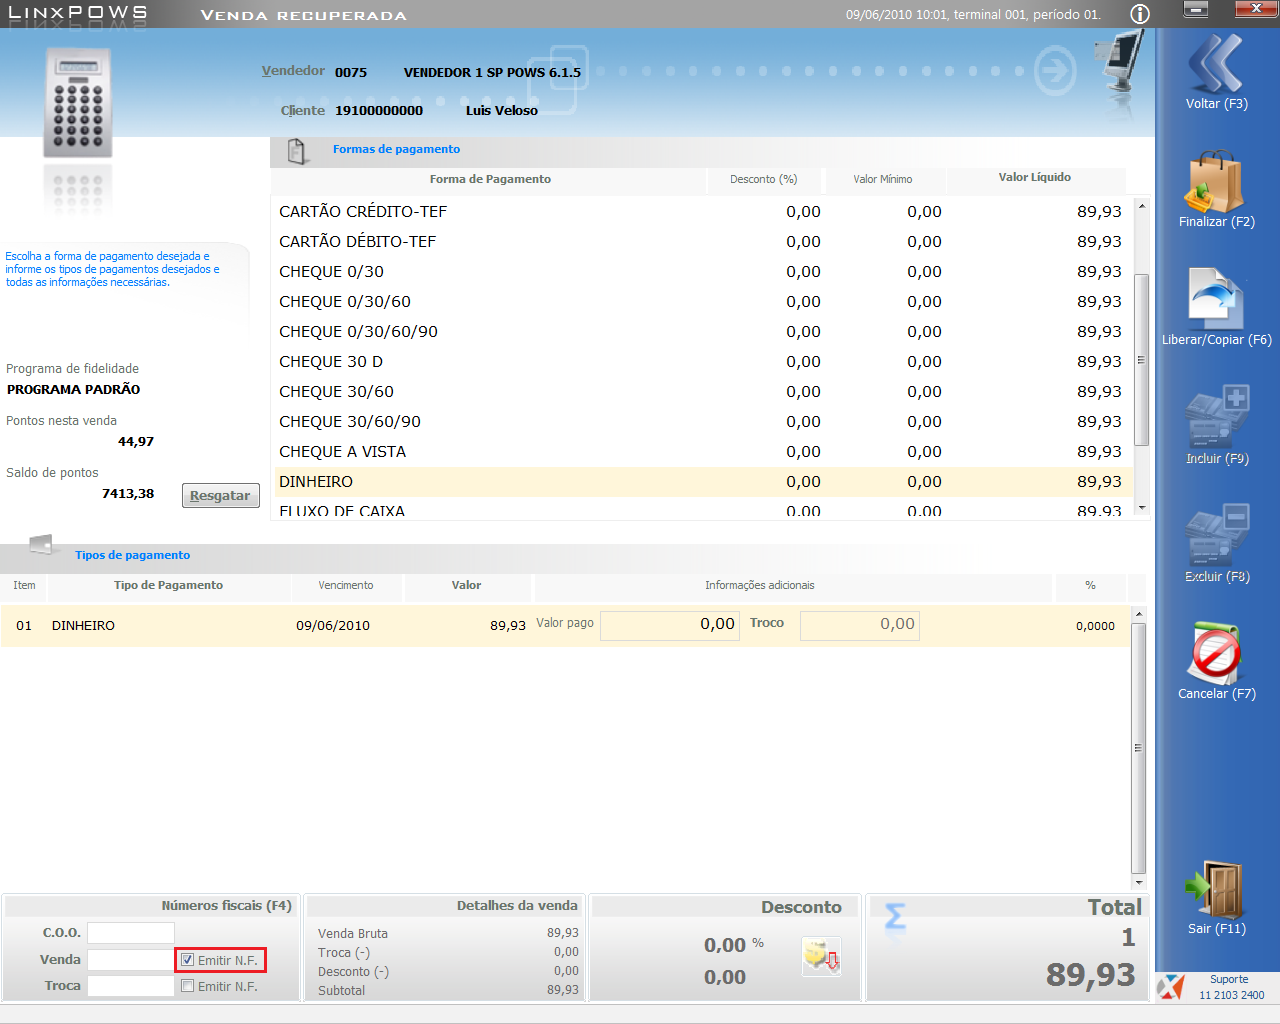The image size is (1280, 1024).
Task: Click the Resgatar points button
Action: point(221,496)
